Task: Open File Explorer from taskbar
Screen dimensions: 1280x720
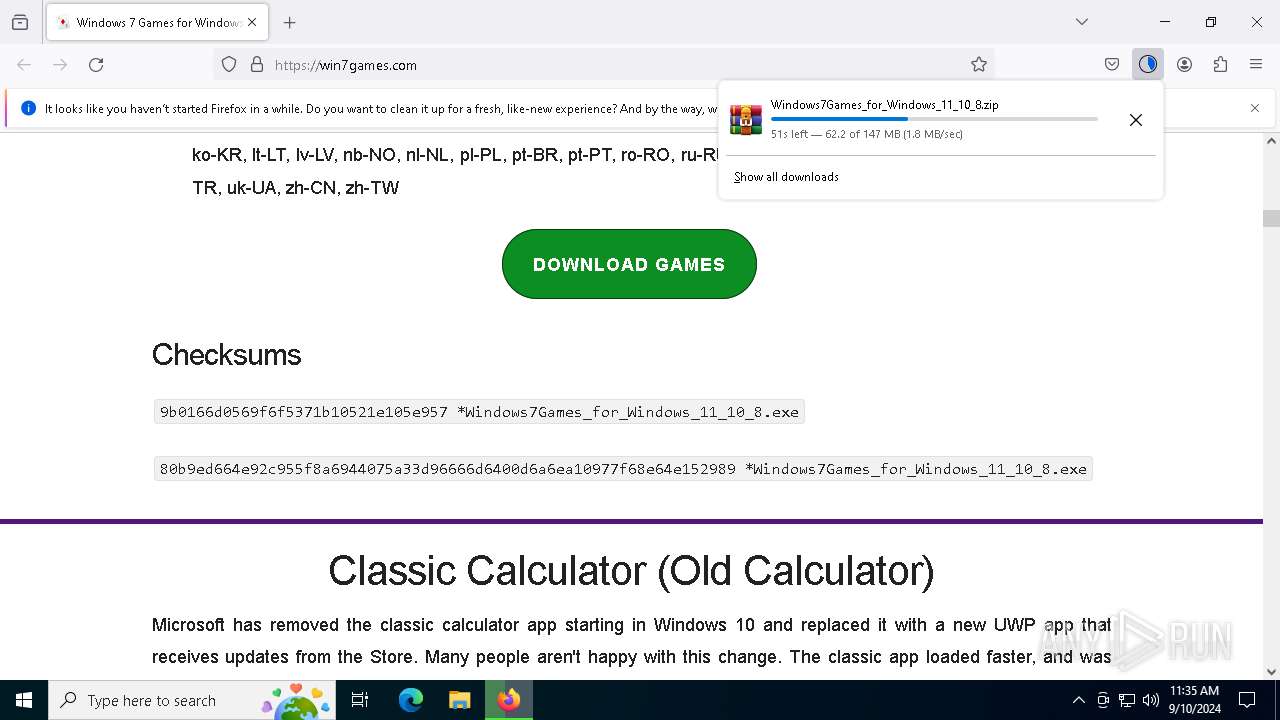Action: [x=459, y=700]
